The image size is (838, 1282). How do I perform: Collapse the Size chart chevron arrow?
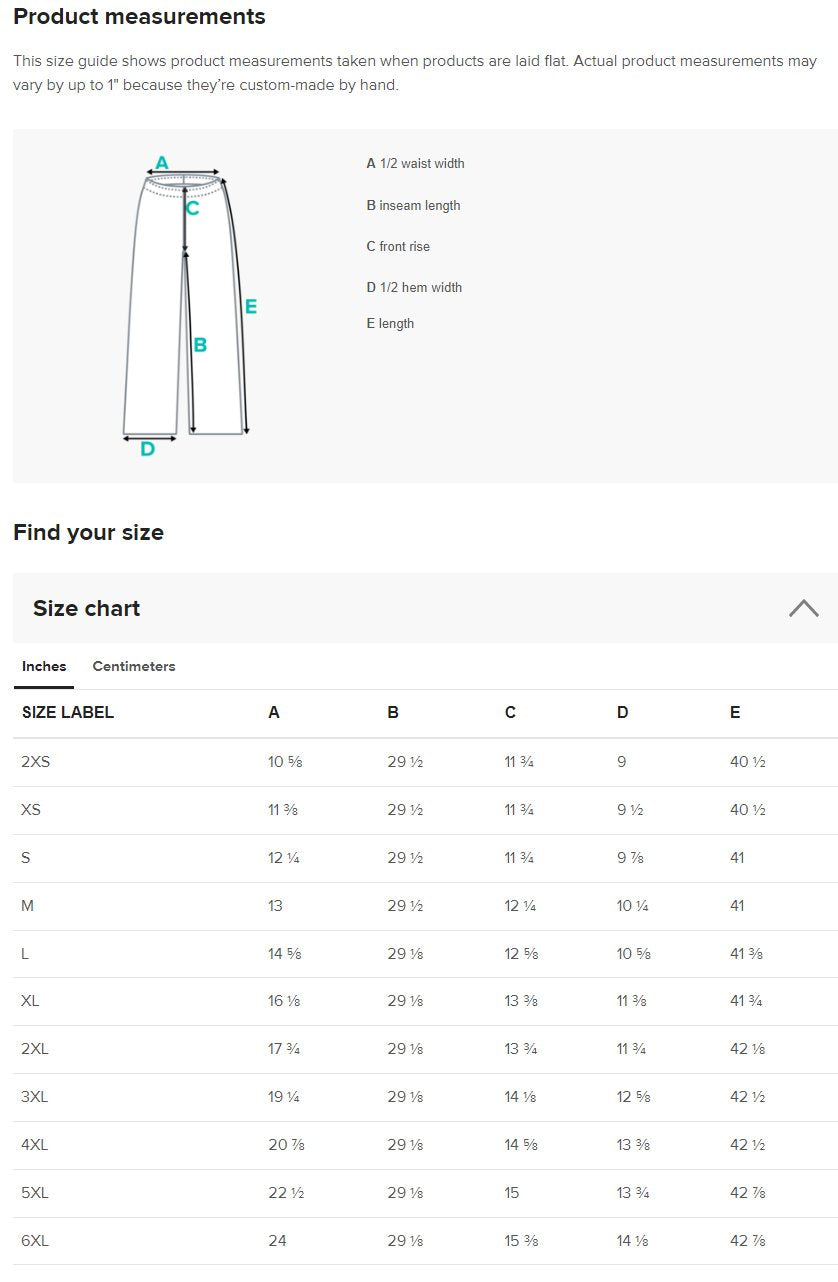(803, 608)
